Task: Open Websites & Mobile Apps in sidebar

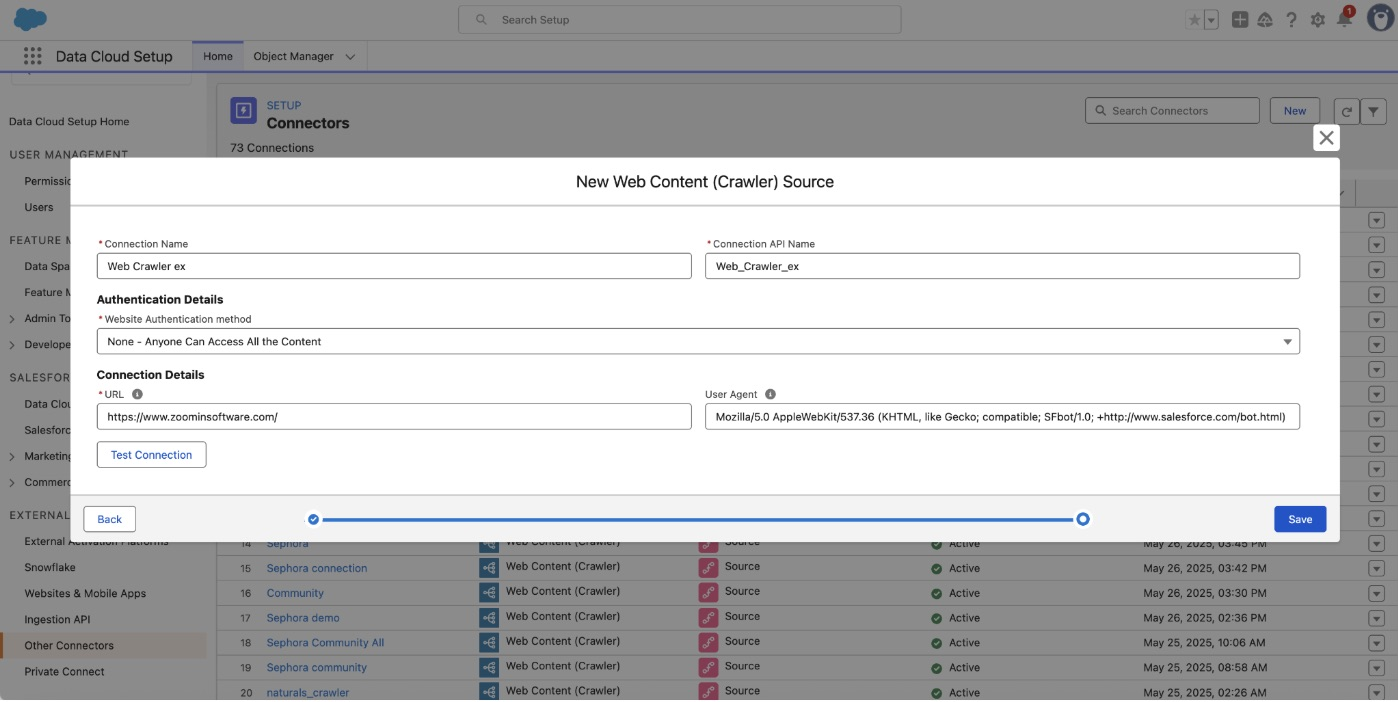Action: pos(85,594)
